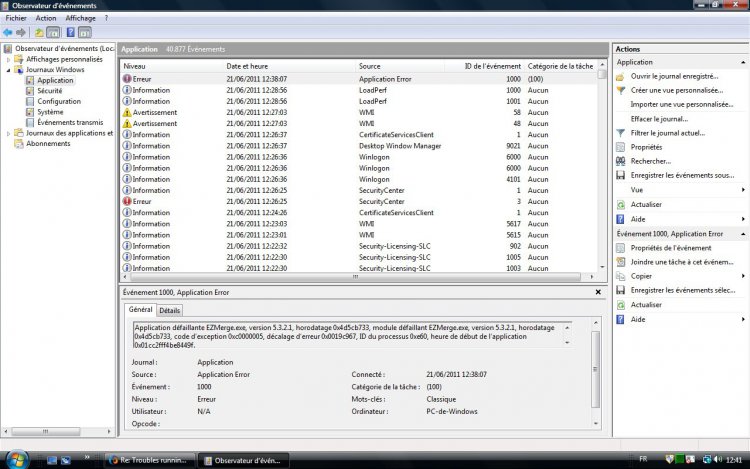Switch to the Général tab
The width and height of the screenshot is (750, 469).
(x=140, y=309)
